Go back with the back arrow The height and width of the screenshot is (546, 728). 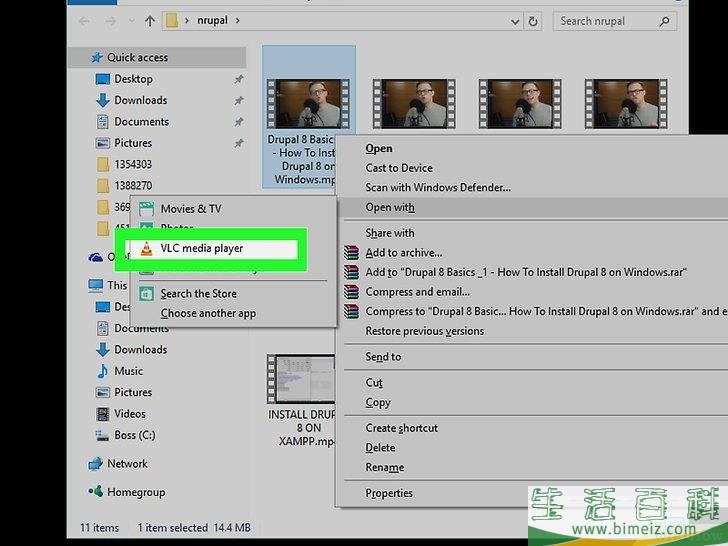(84, 21)
